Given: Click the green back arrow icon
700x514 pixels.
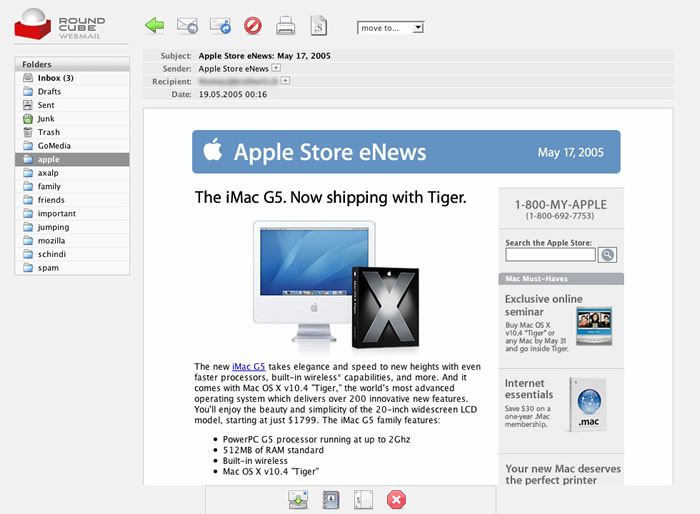Looking at the screenshot, I should (154, 25).
